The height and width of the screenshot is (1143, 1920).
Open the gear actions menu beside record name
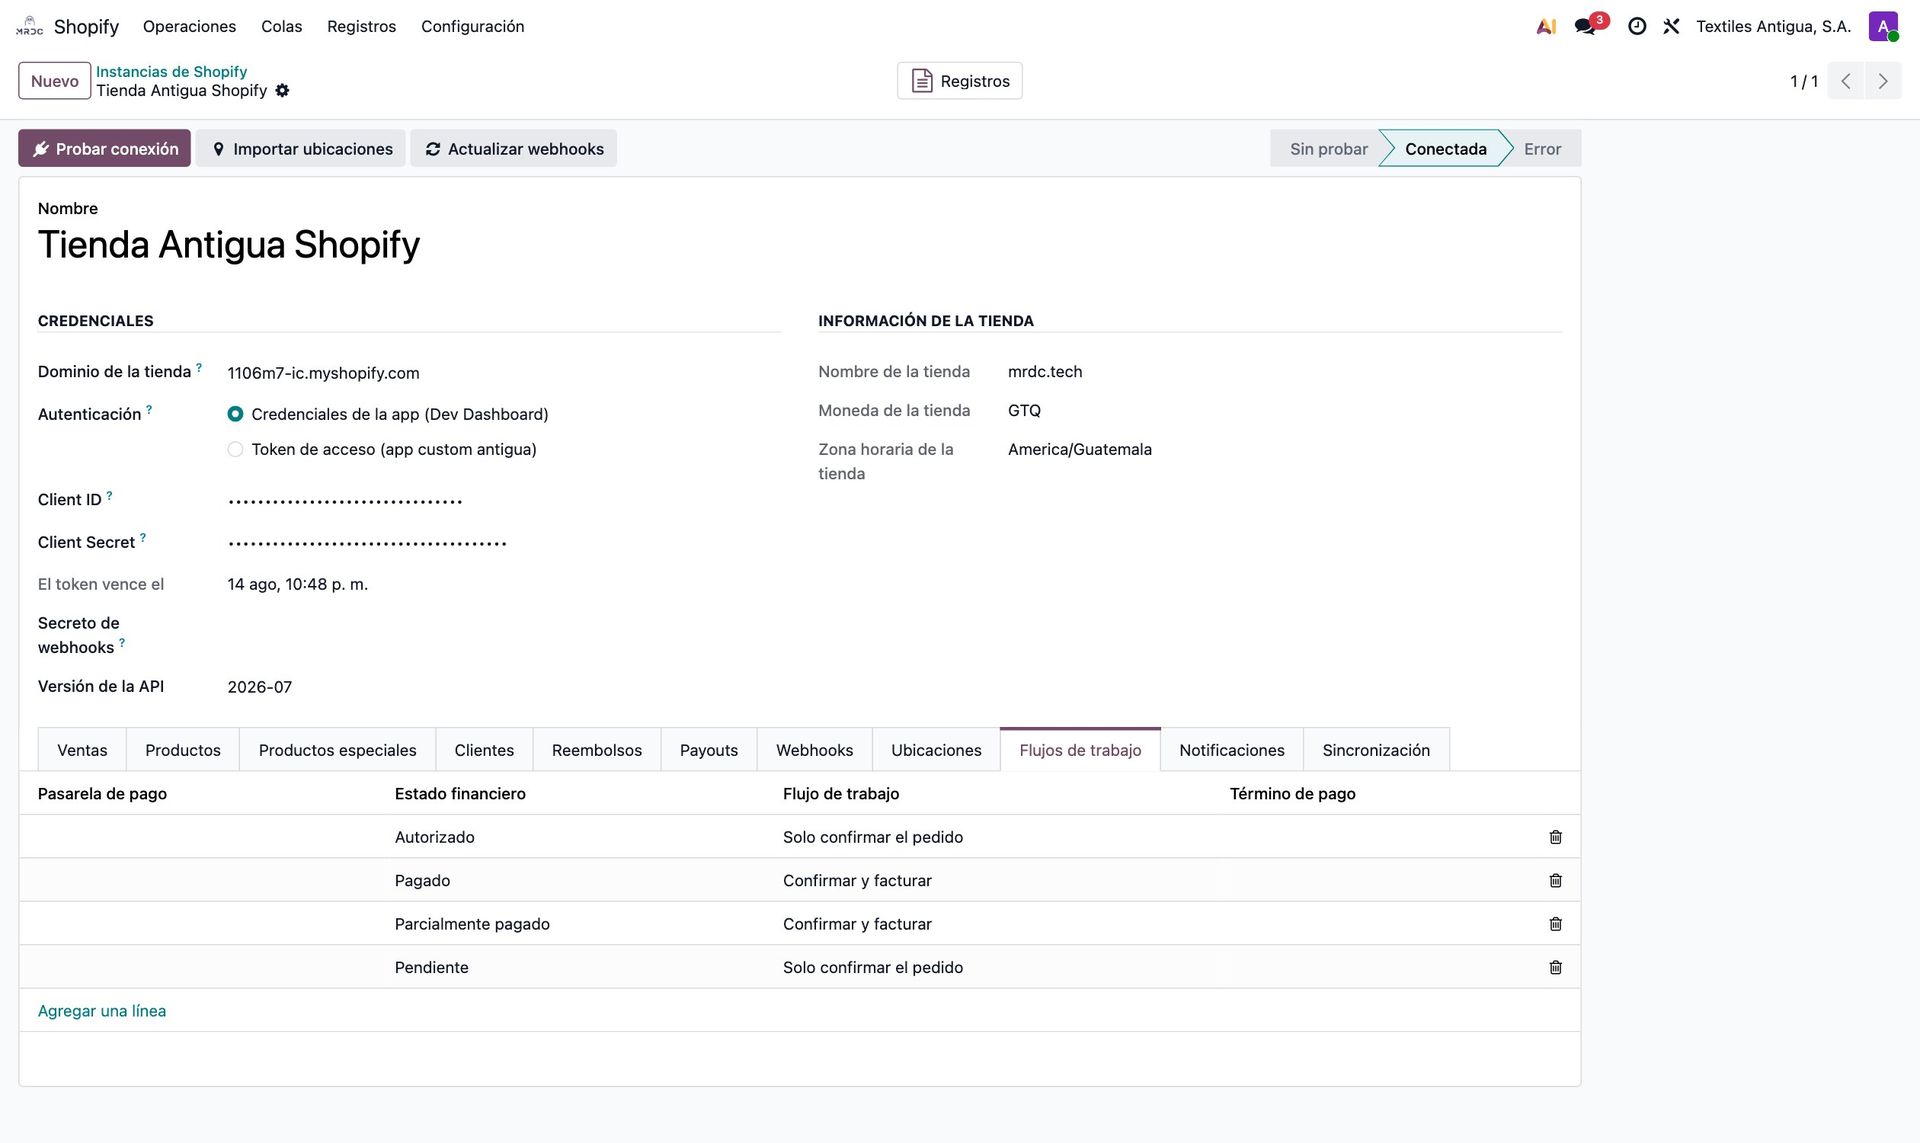pyautogui.click(x=282, y=91)
